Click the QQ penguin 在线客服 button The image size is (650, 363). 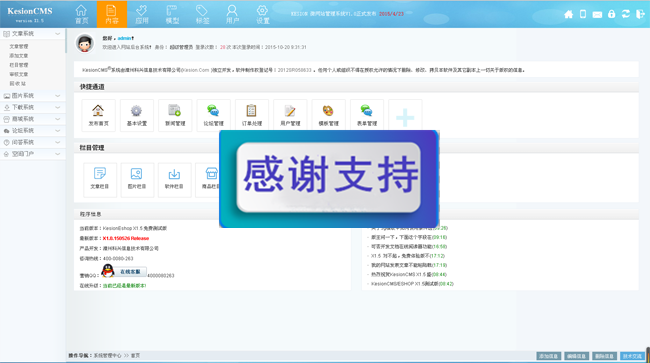click(124, 271)
